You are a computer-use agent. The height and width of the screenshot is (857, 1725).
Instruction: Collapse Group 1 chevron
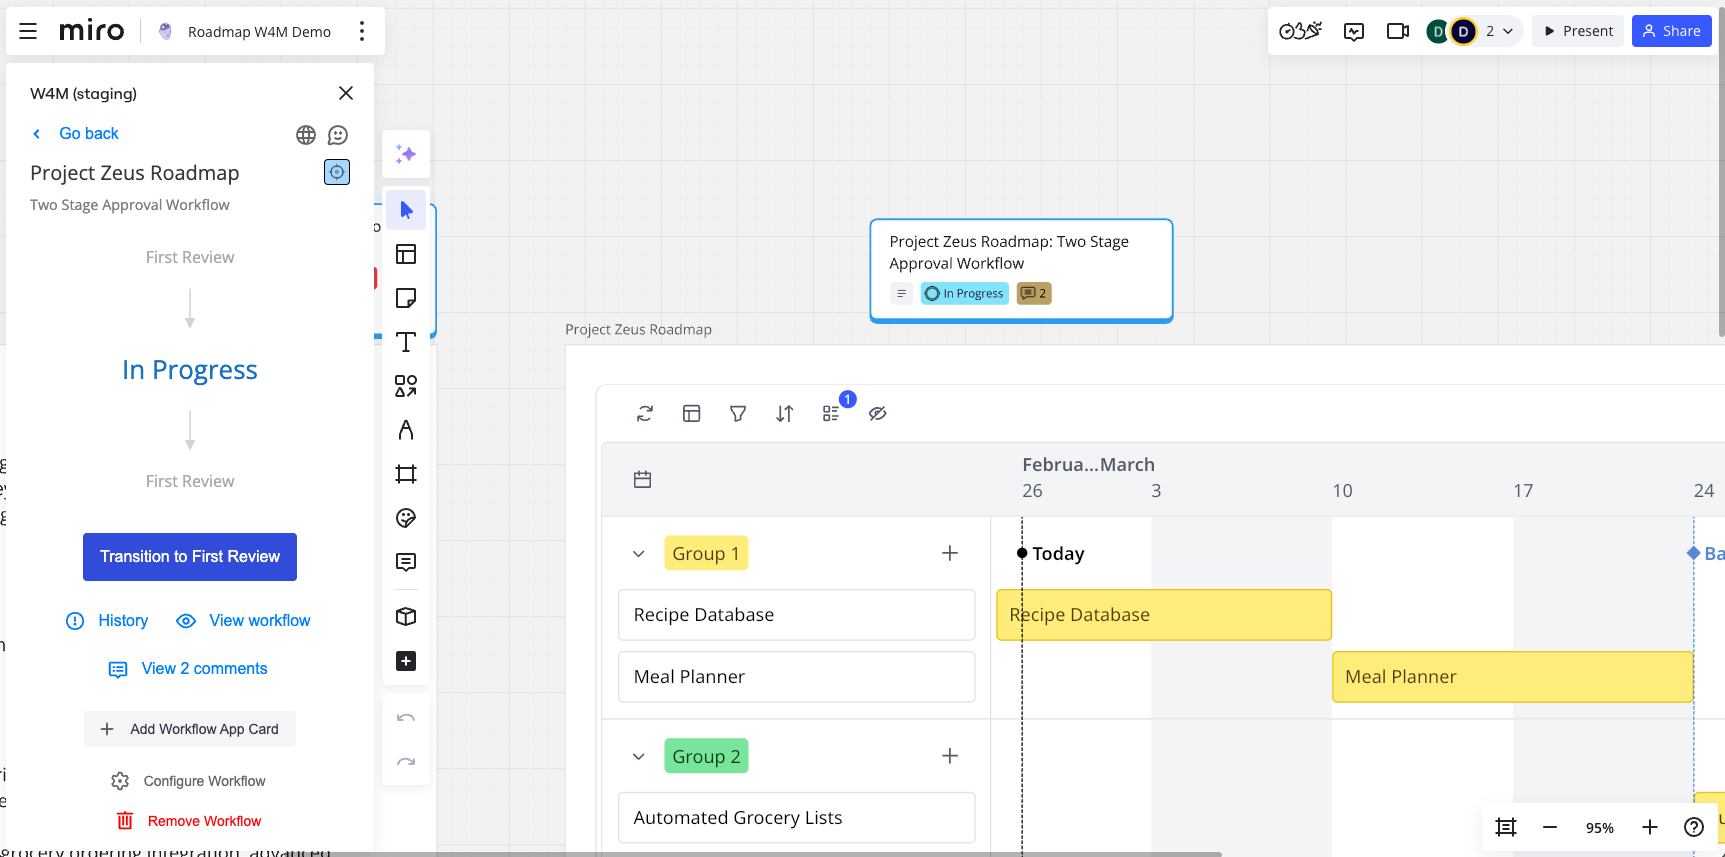pos(639,554)
